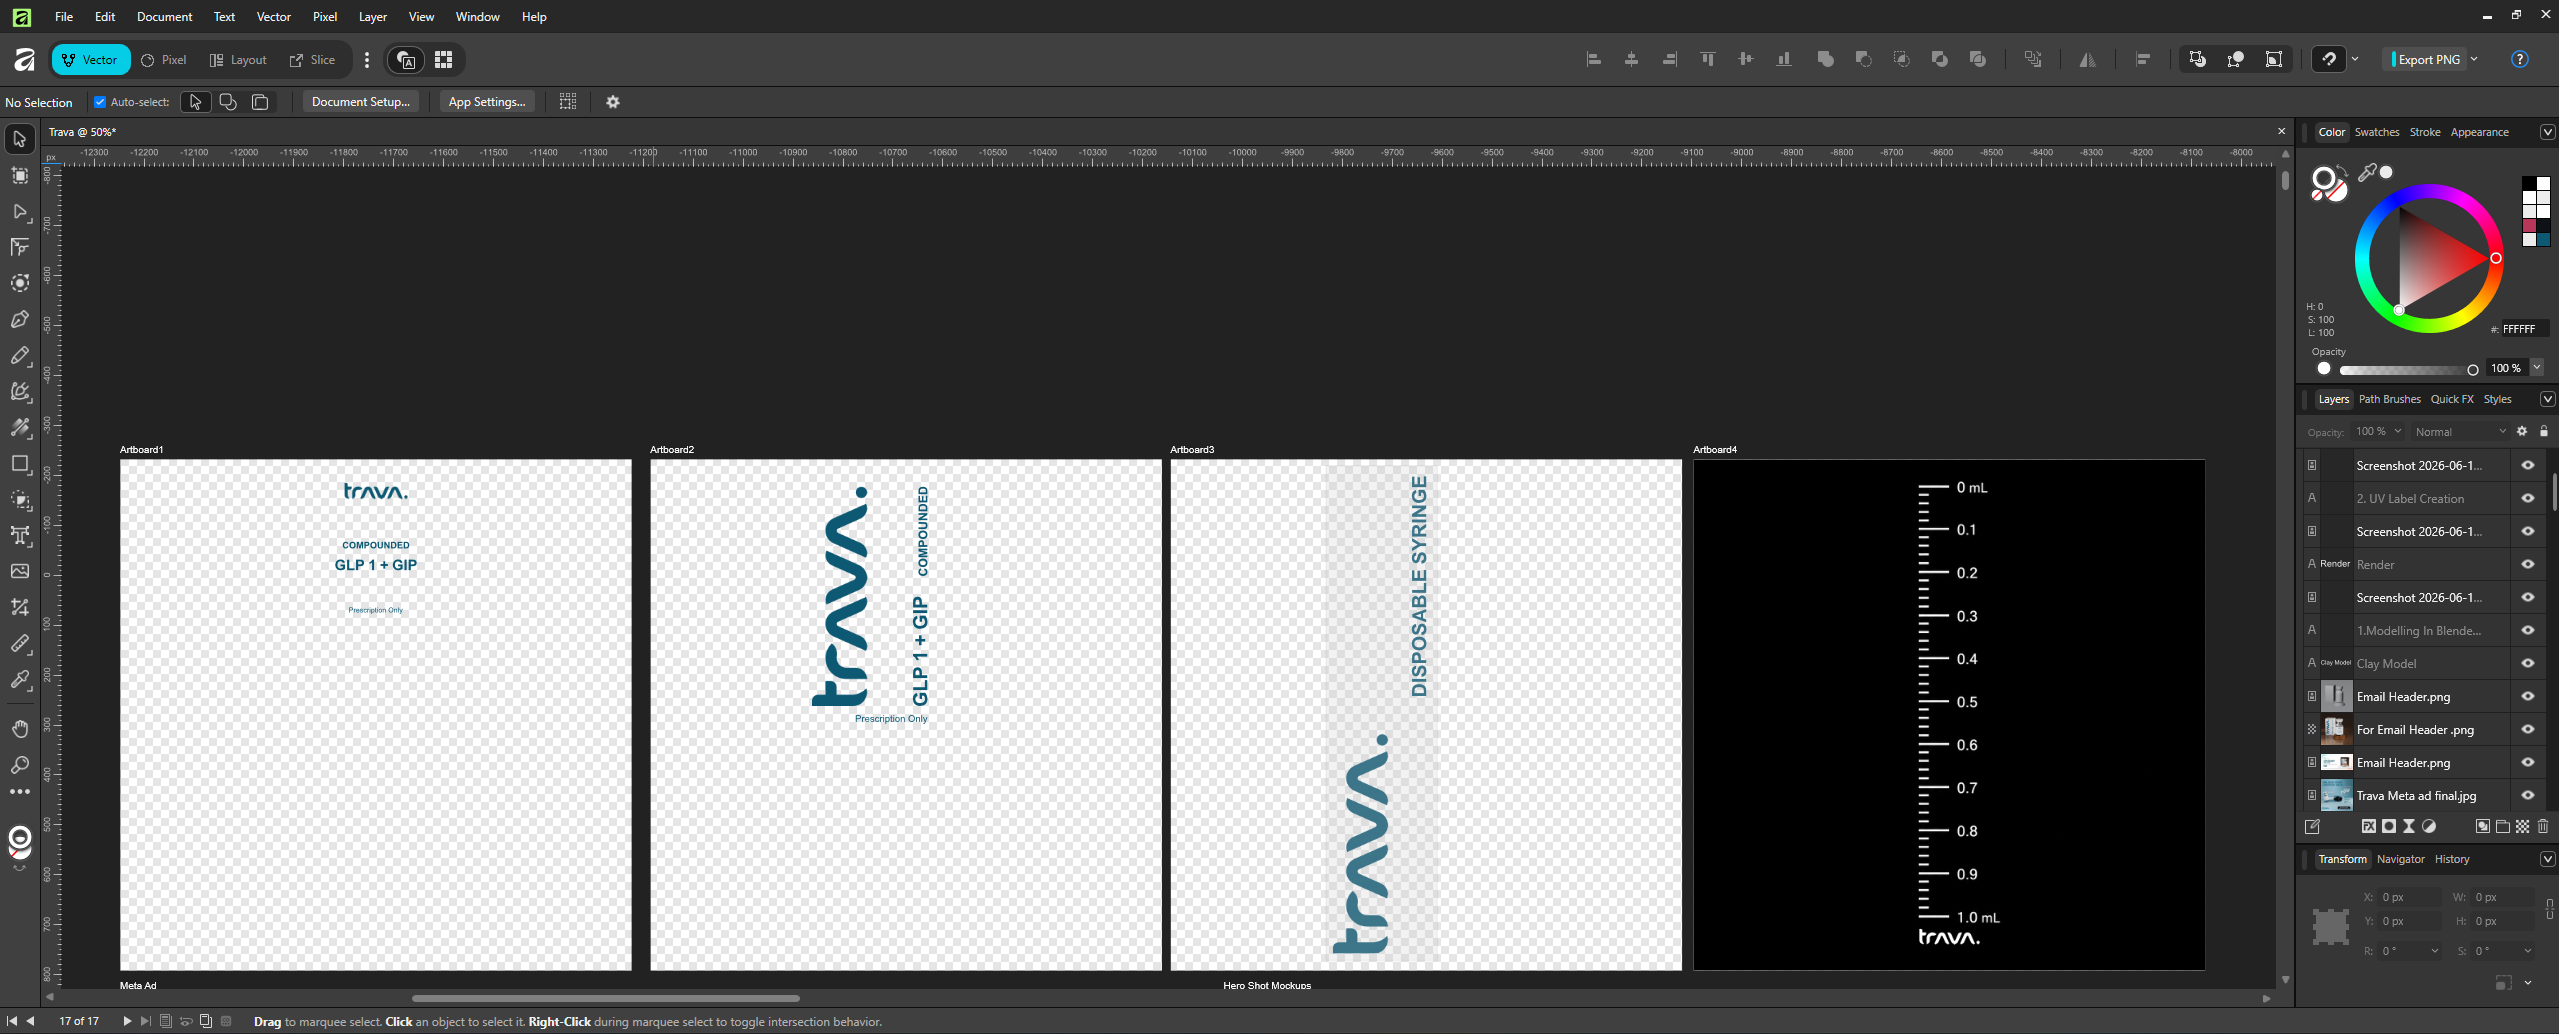Switch to the Pixel studio button
This screenshot has height=1034, width=2559.
(x=165, y=60)
